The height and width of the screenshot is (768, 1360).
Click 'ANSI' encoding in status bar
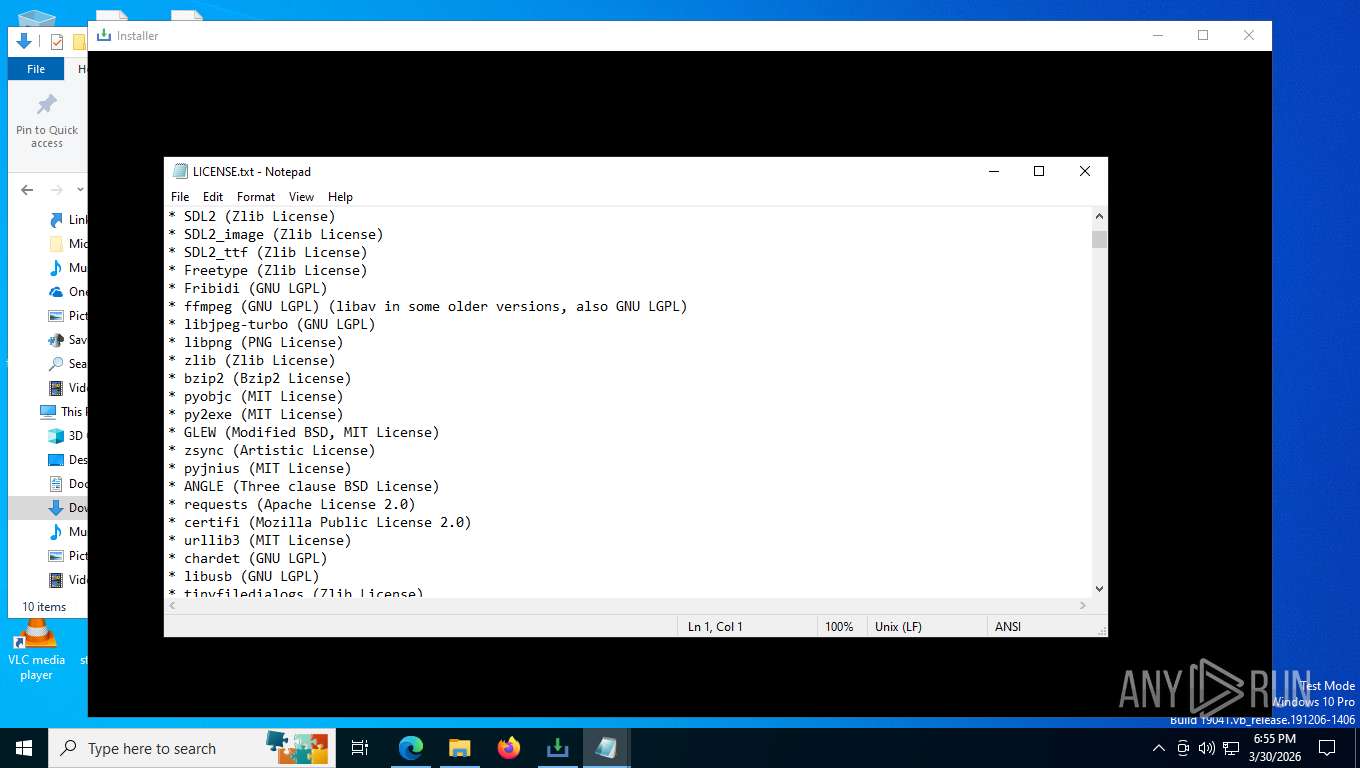coord(1008,627)
